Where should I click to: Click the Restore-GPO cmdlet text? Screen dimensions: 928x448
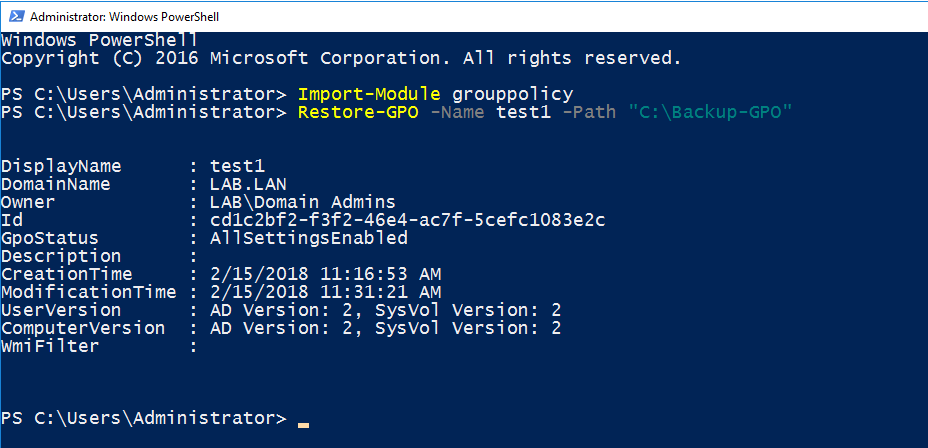coord(358,112)
